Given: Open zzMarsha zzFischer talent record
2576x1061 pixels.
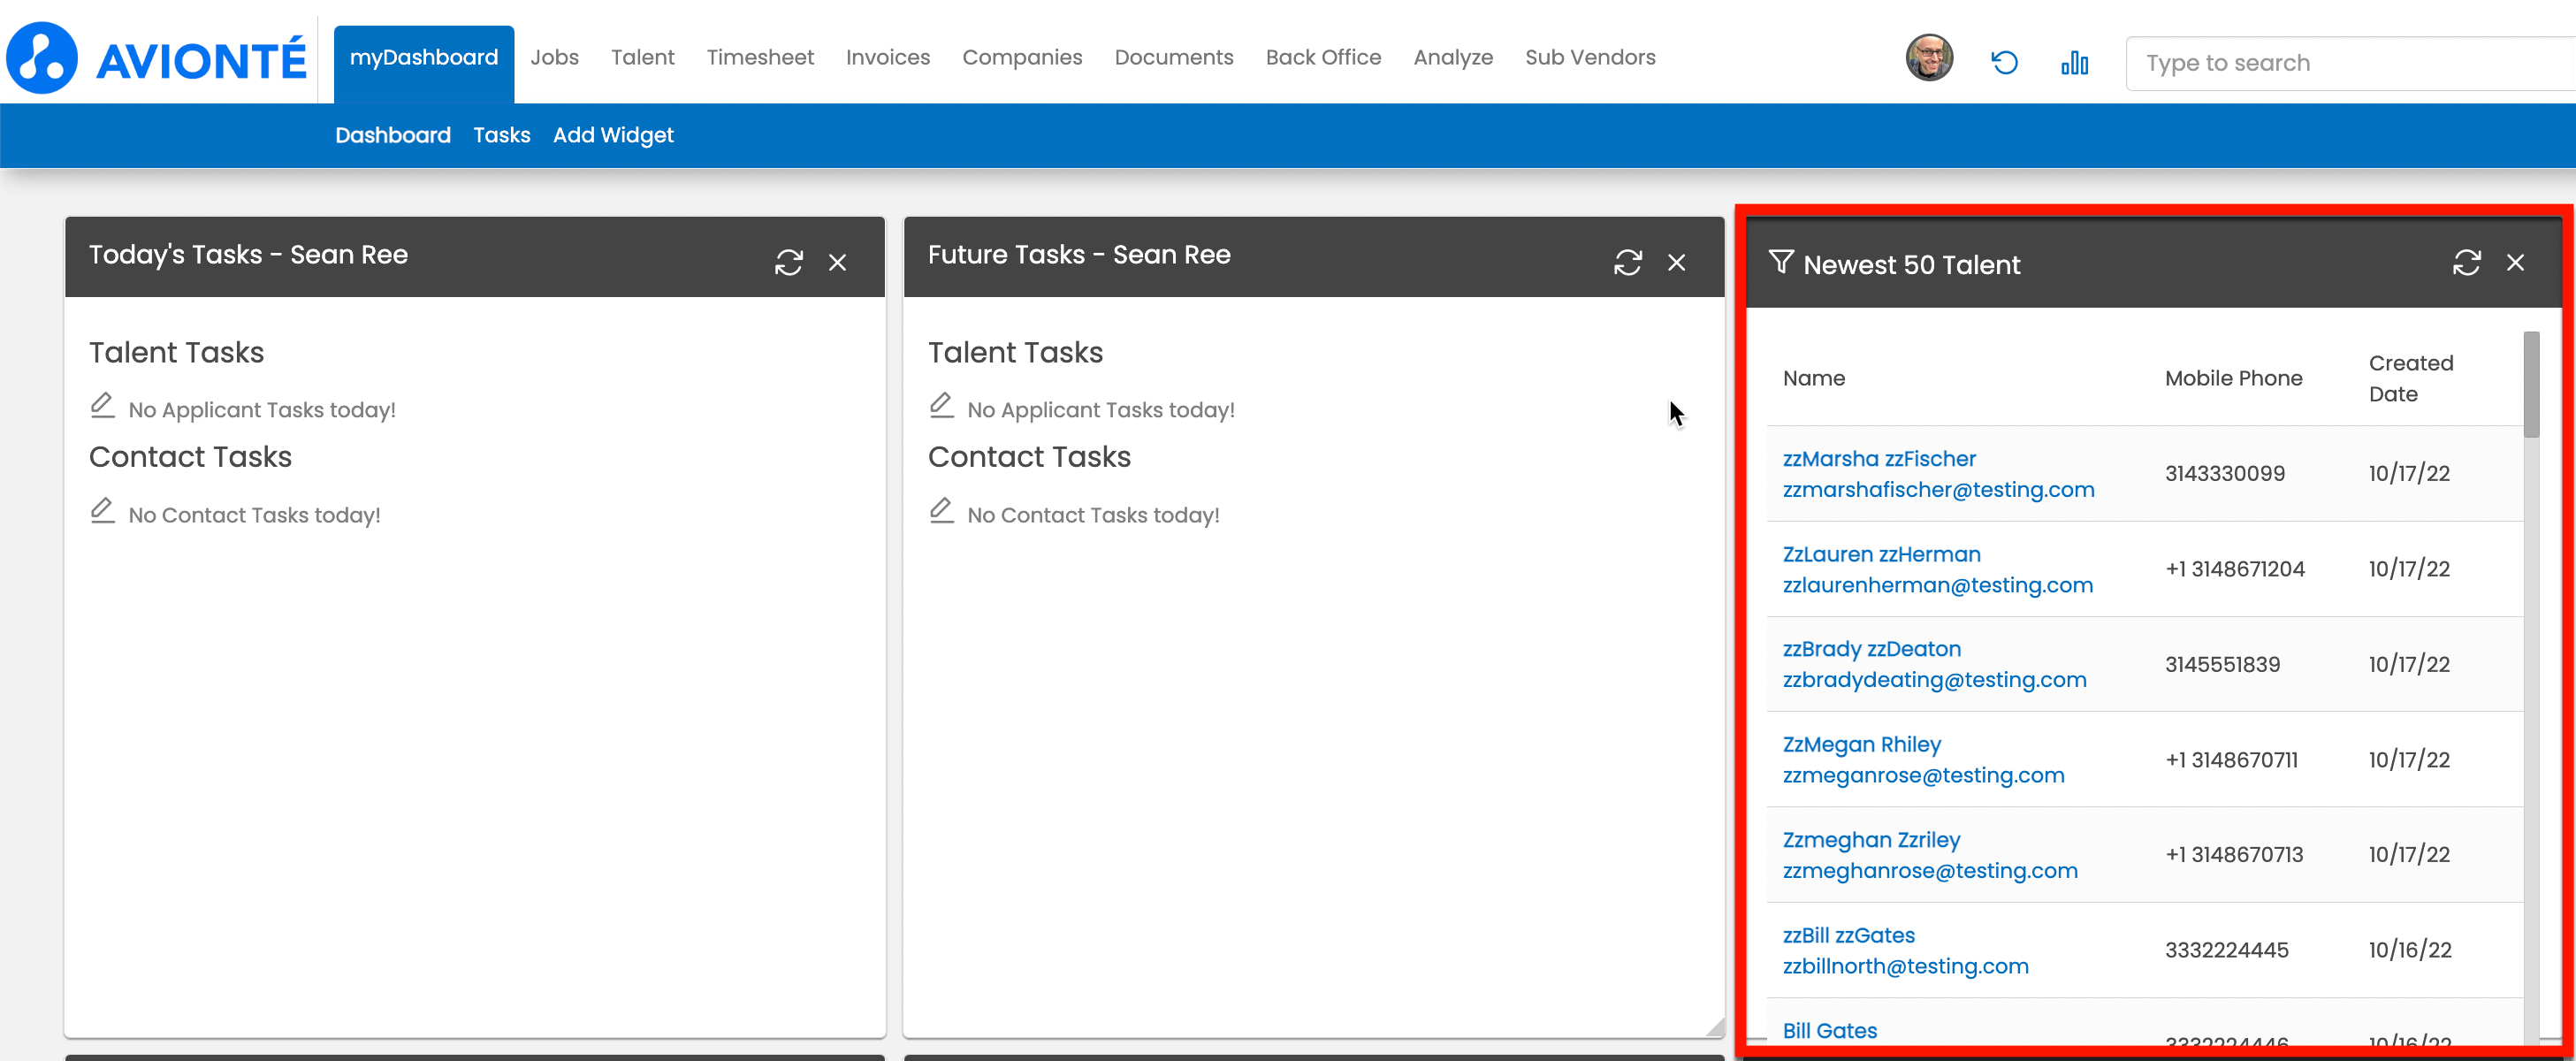Looking at the screenshot, I should (x=1878, y=458).
